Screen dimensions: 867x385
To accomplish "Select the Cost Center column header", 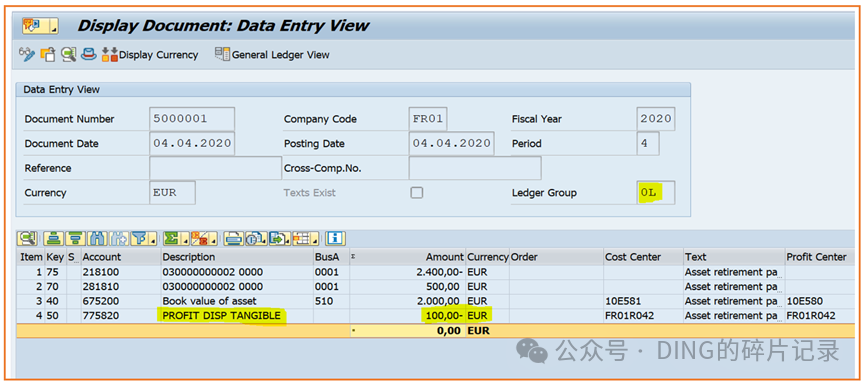I will click(x=643, y=257).
